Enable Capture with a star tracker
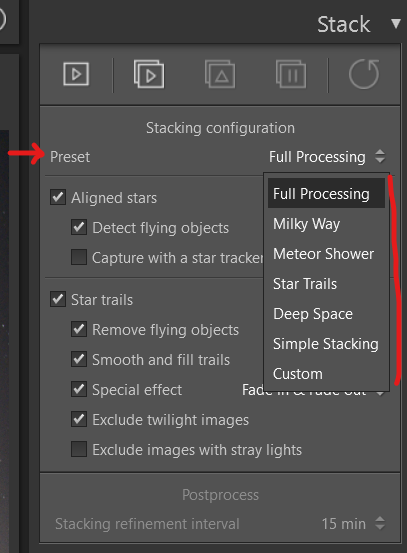Viewport: 407px width, 553px height. click(x=79, y=257)
